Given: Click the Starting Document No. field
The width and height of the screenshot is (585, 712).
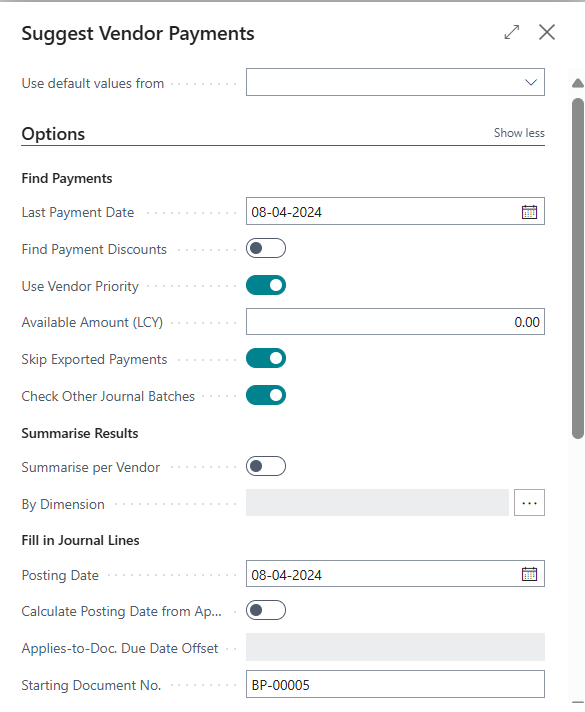Looking at the screenshot, I should coord(395,684).
